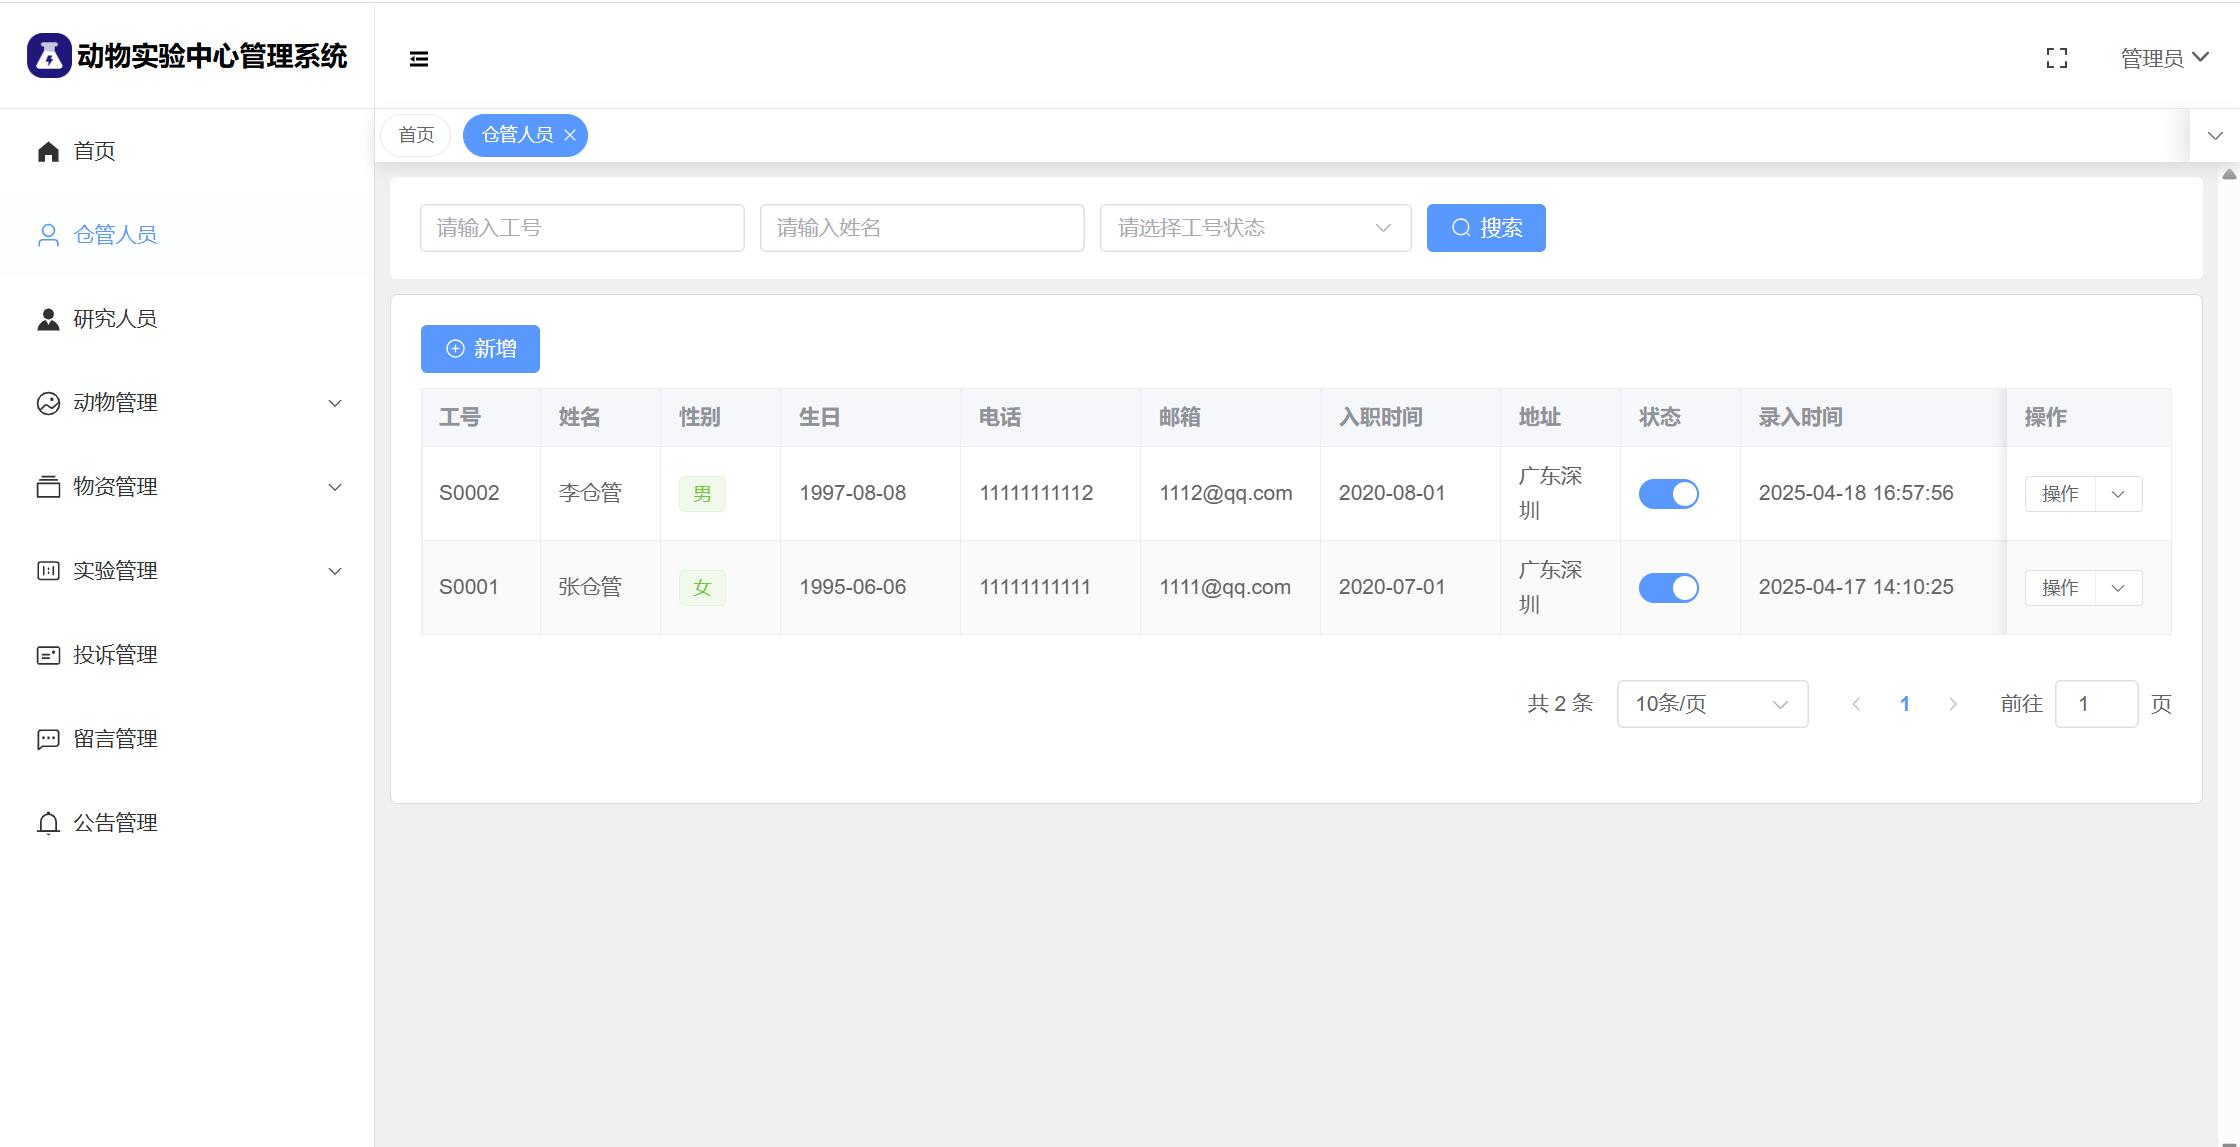
Task: Switch to the 首页 tab
Action: (416, 135)
